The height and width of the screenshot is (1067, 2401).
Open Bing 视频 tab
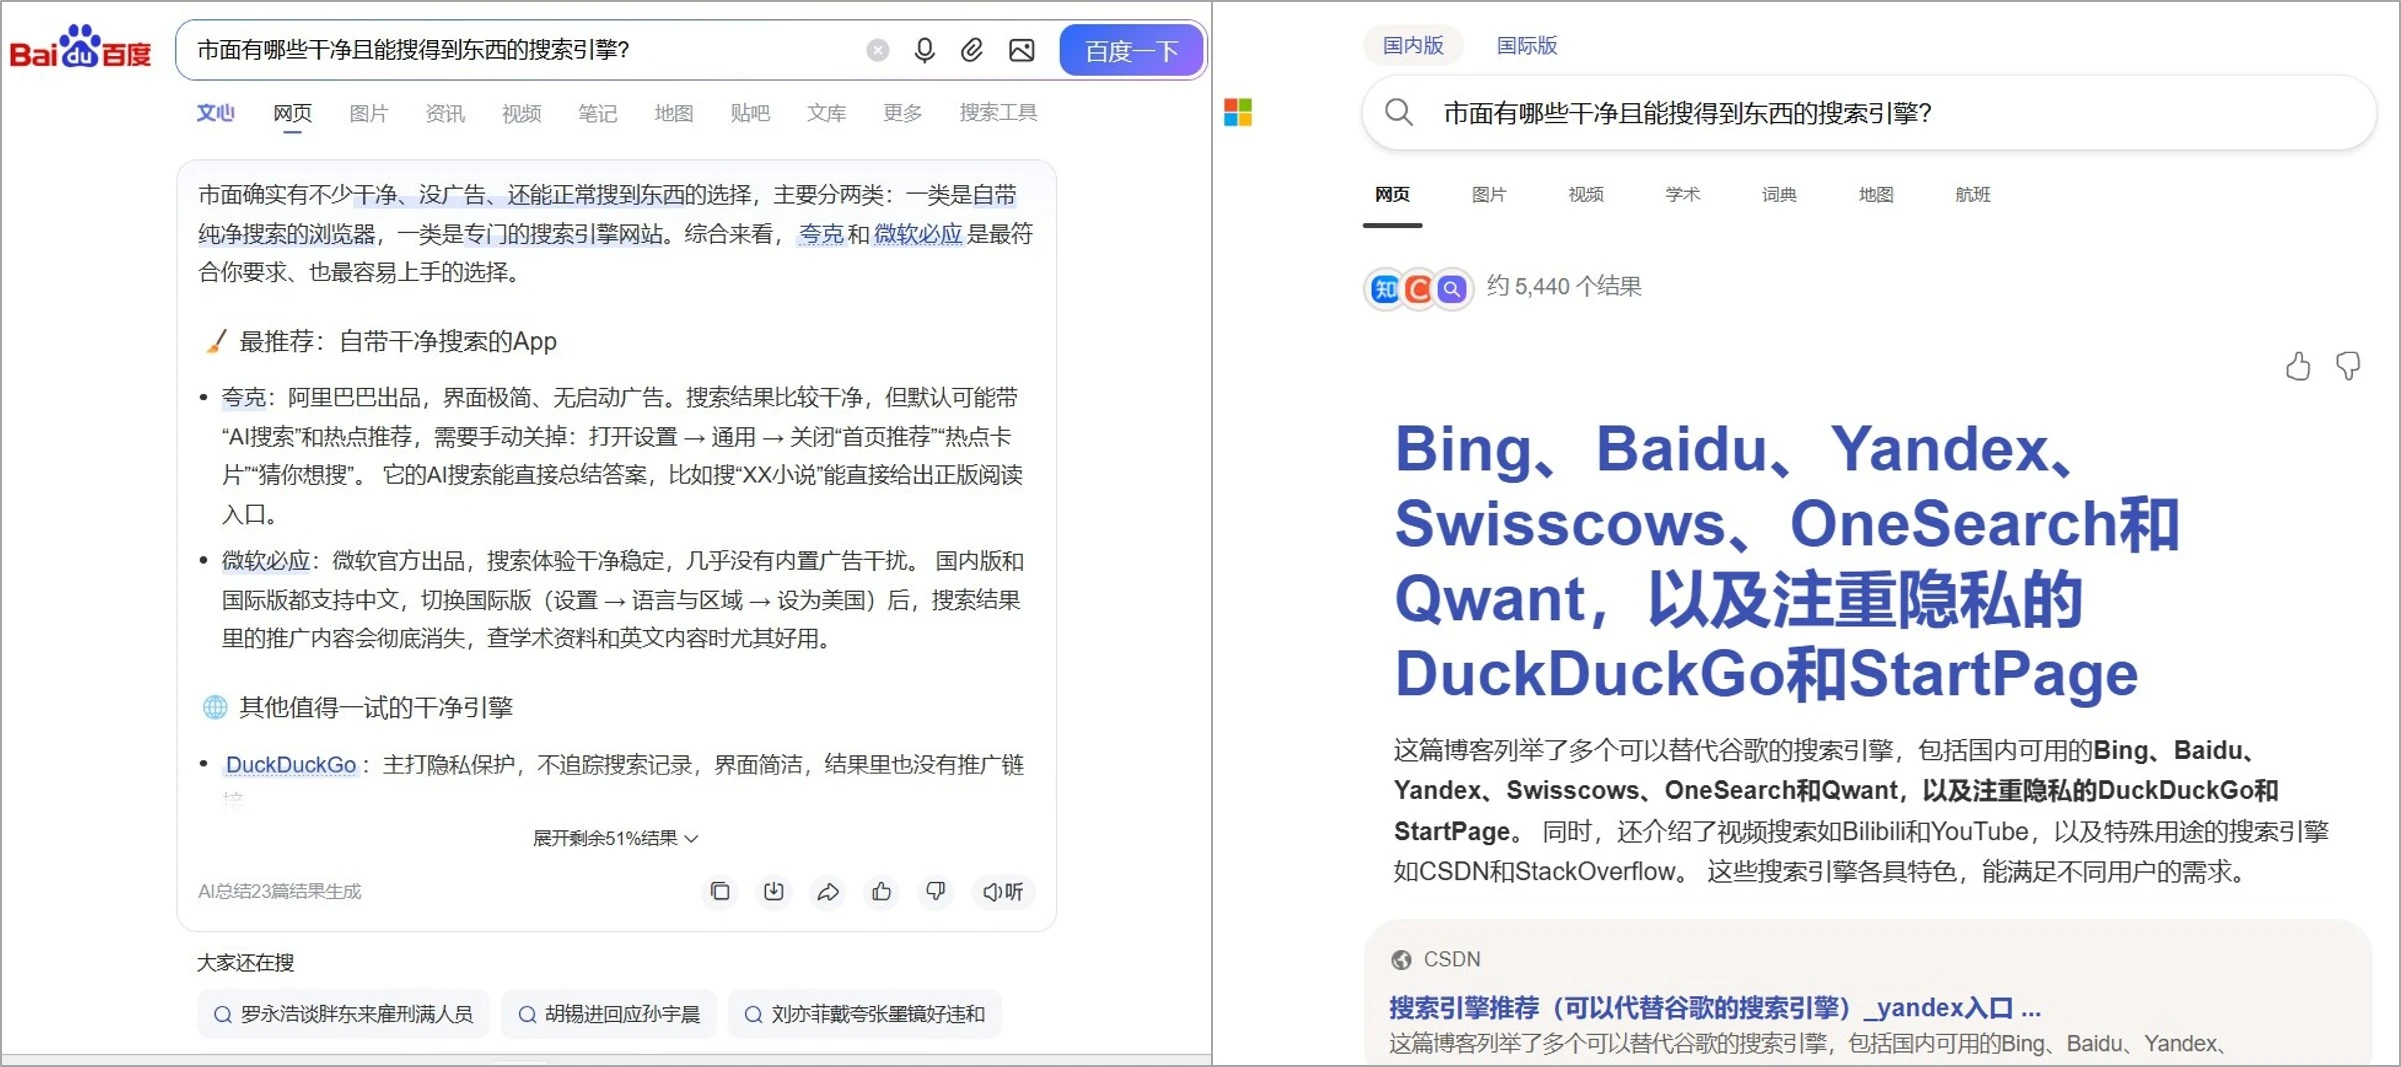tap(1585, 195)
